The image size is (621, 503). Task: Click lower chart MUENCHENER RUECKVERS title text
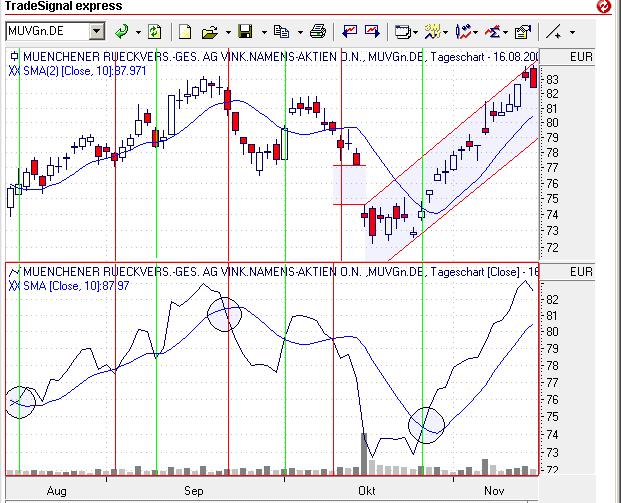click(x=280, y=272)
